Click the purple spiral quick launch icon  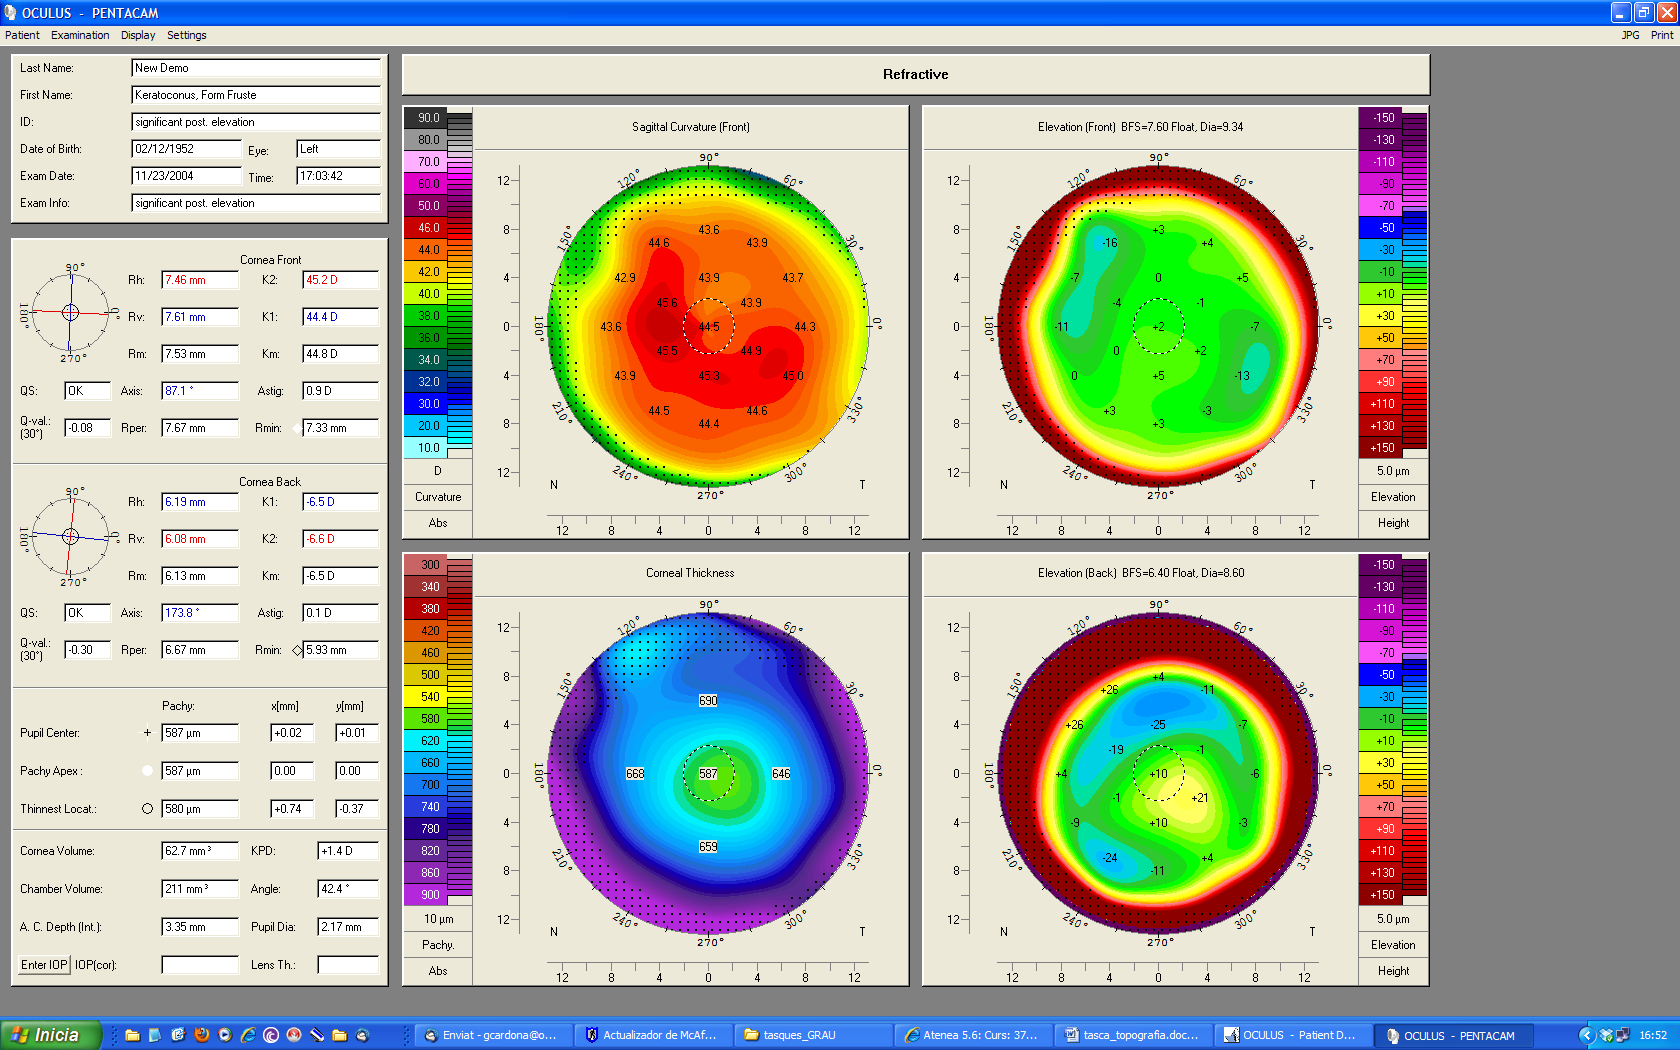coord(270,1035)
